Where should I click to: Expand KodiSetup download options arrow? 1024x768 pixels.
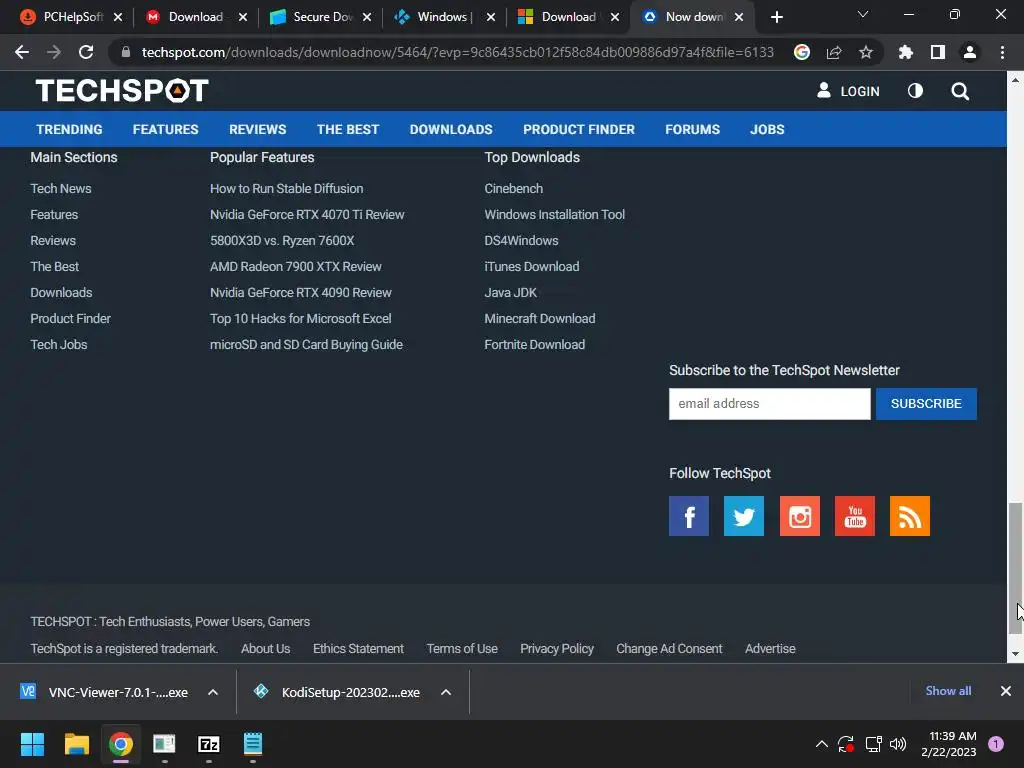click(x=446, y=692)
